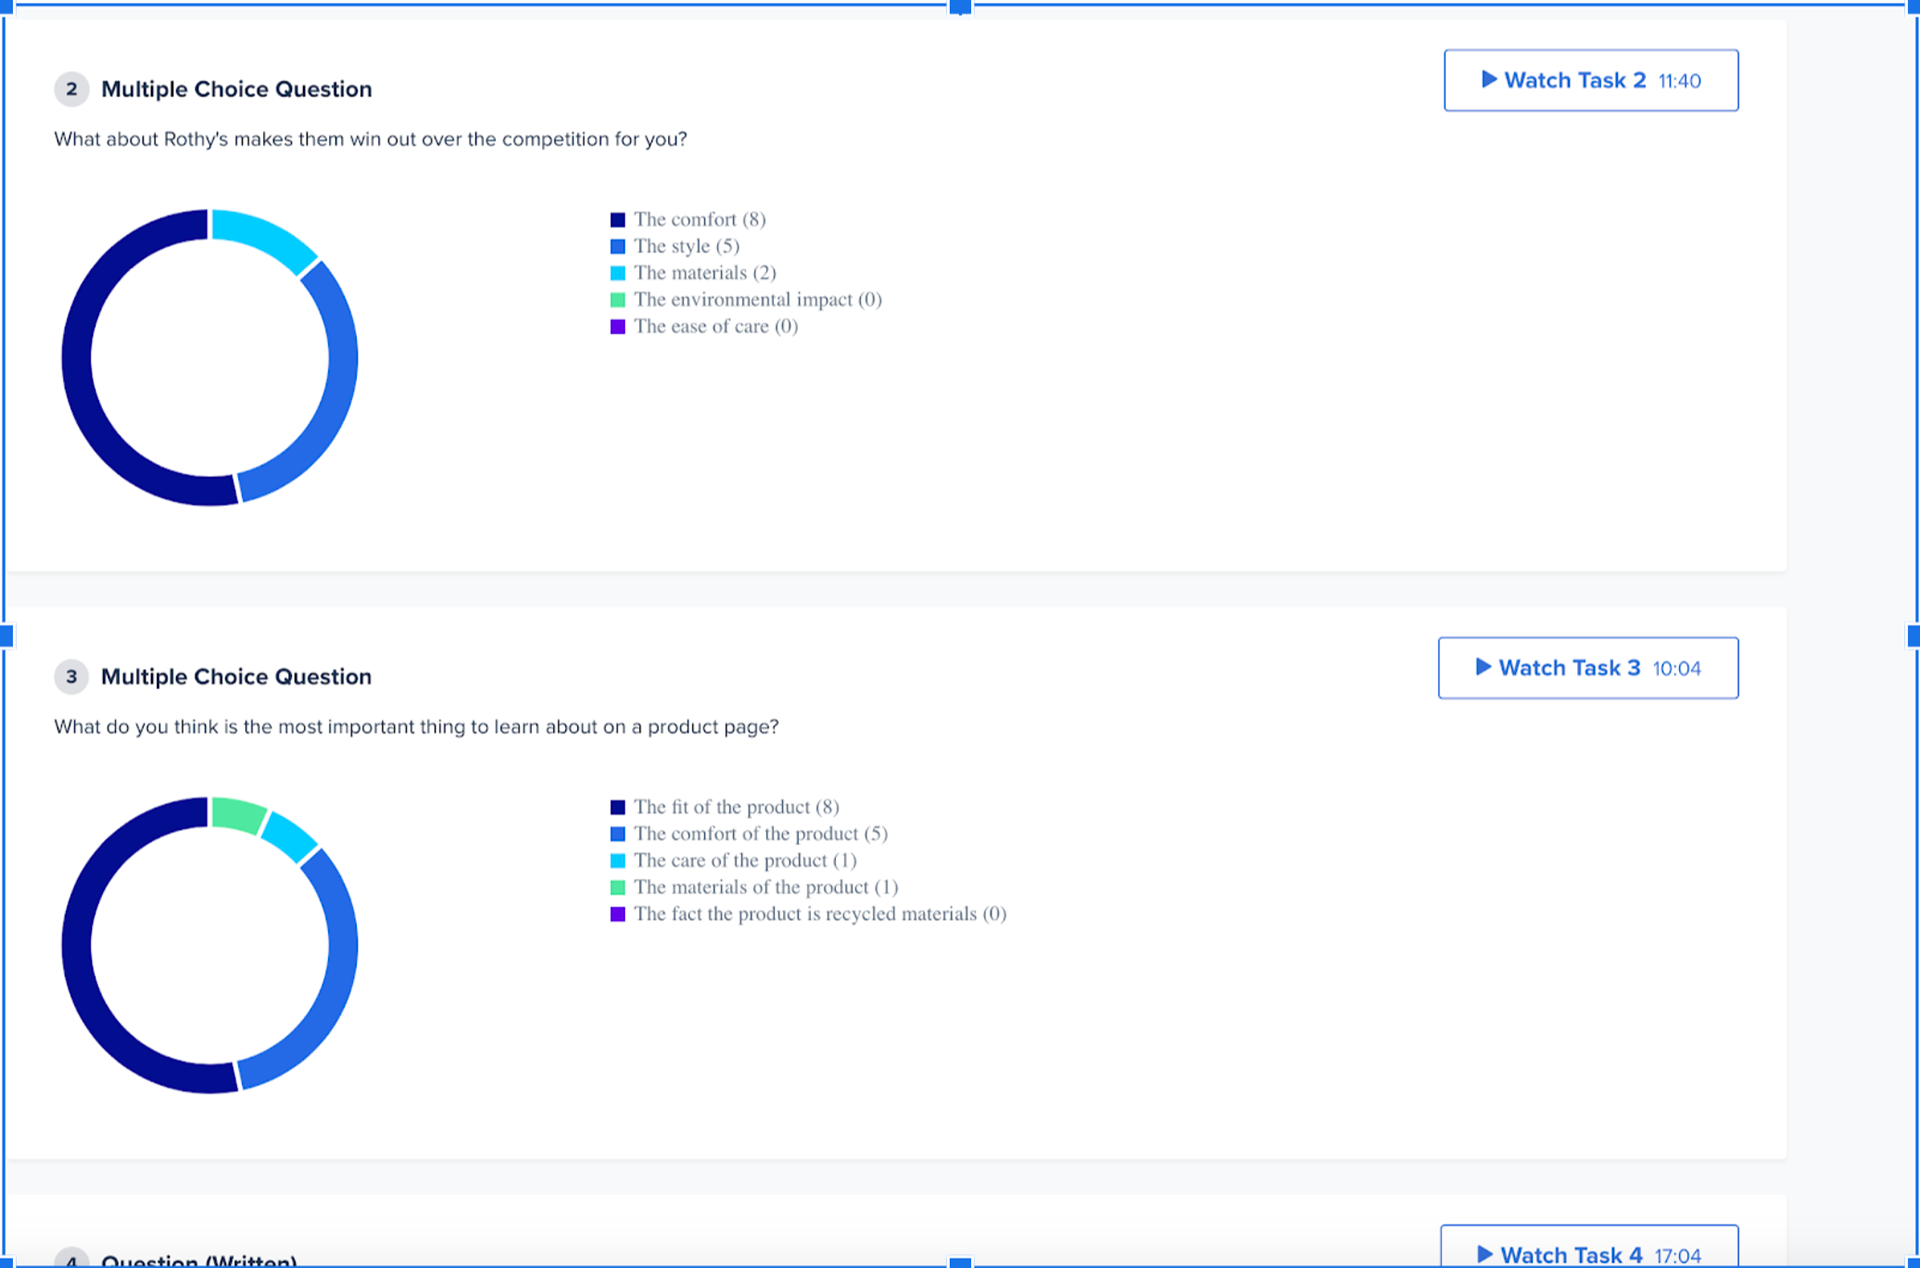Click cyan 'care of the product (1)' swatch

click(x=618, y=861)
